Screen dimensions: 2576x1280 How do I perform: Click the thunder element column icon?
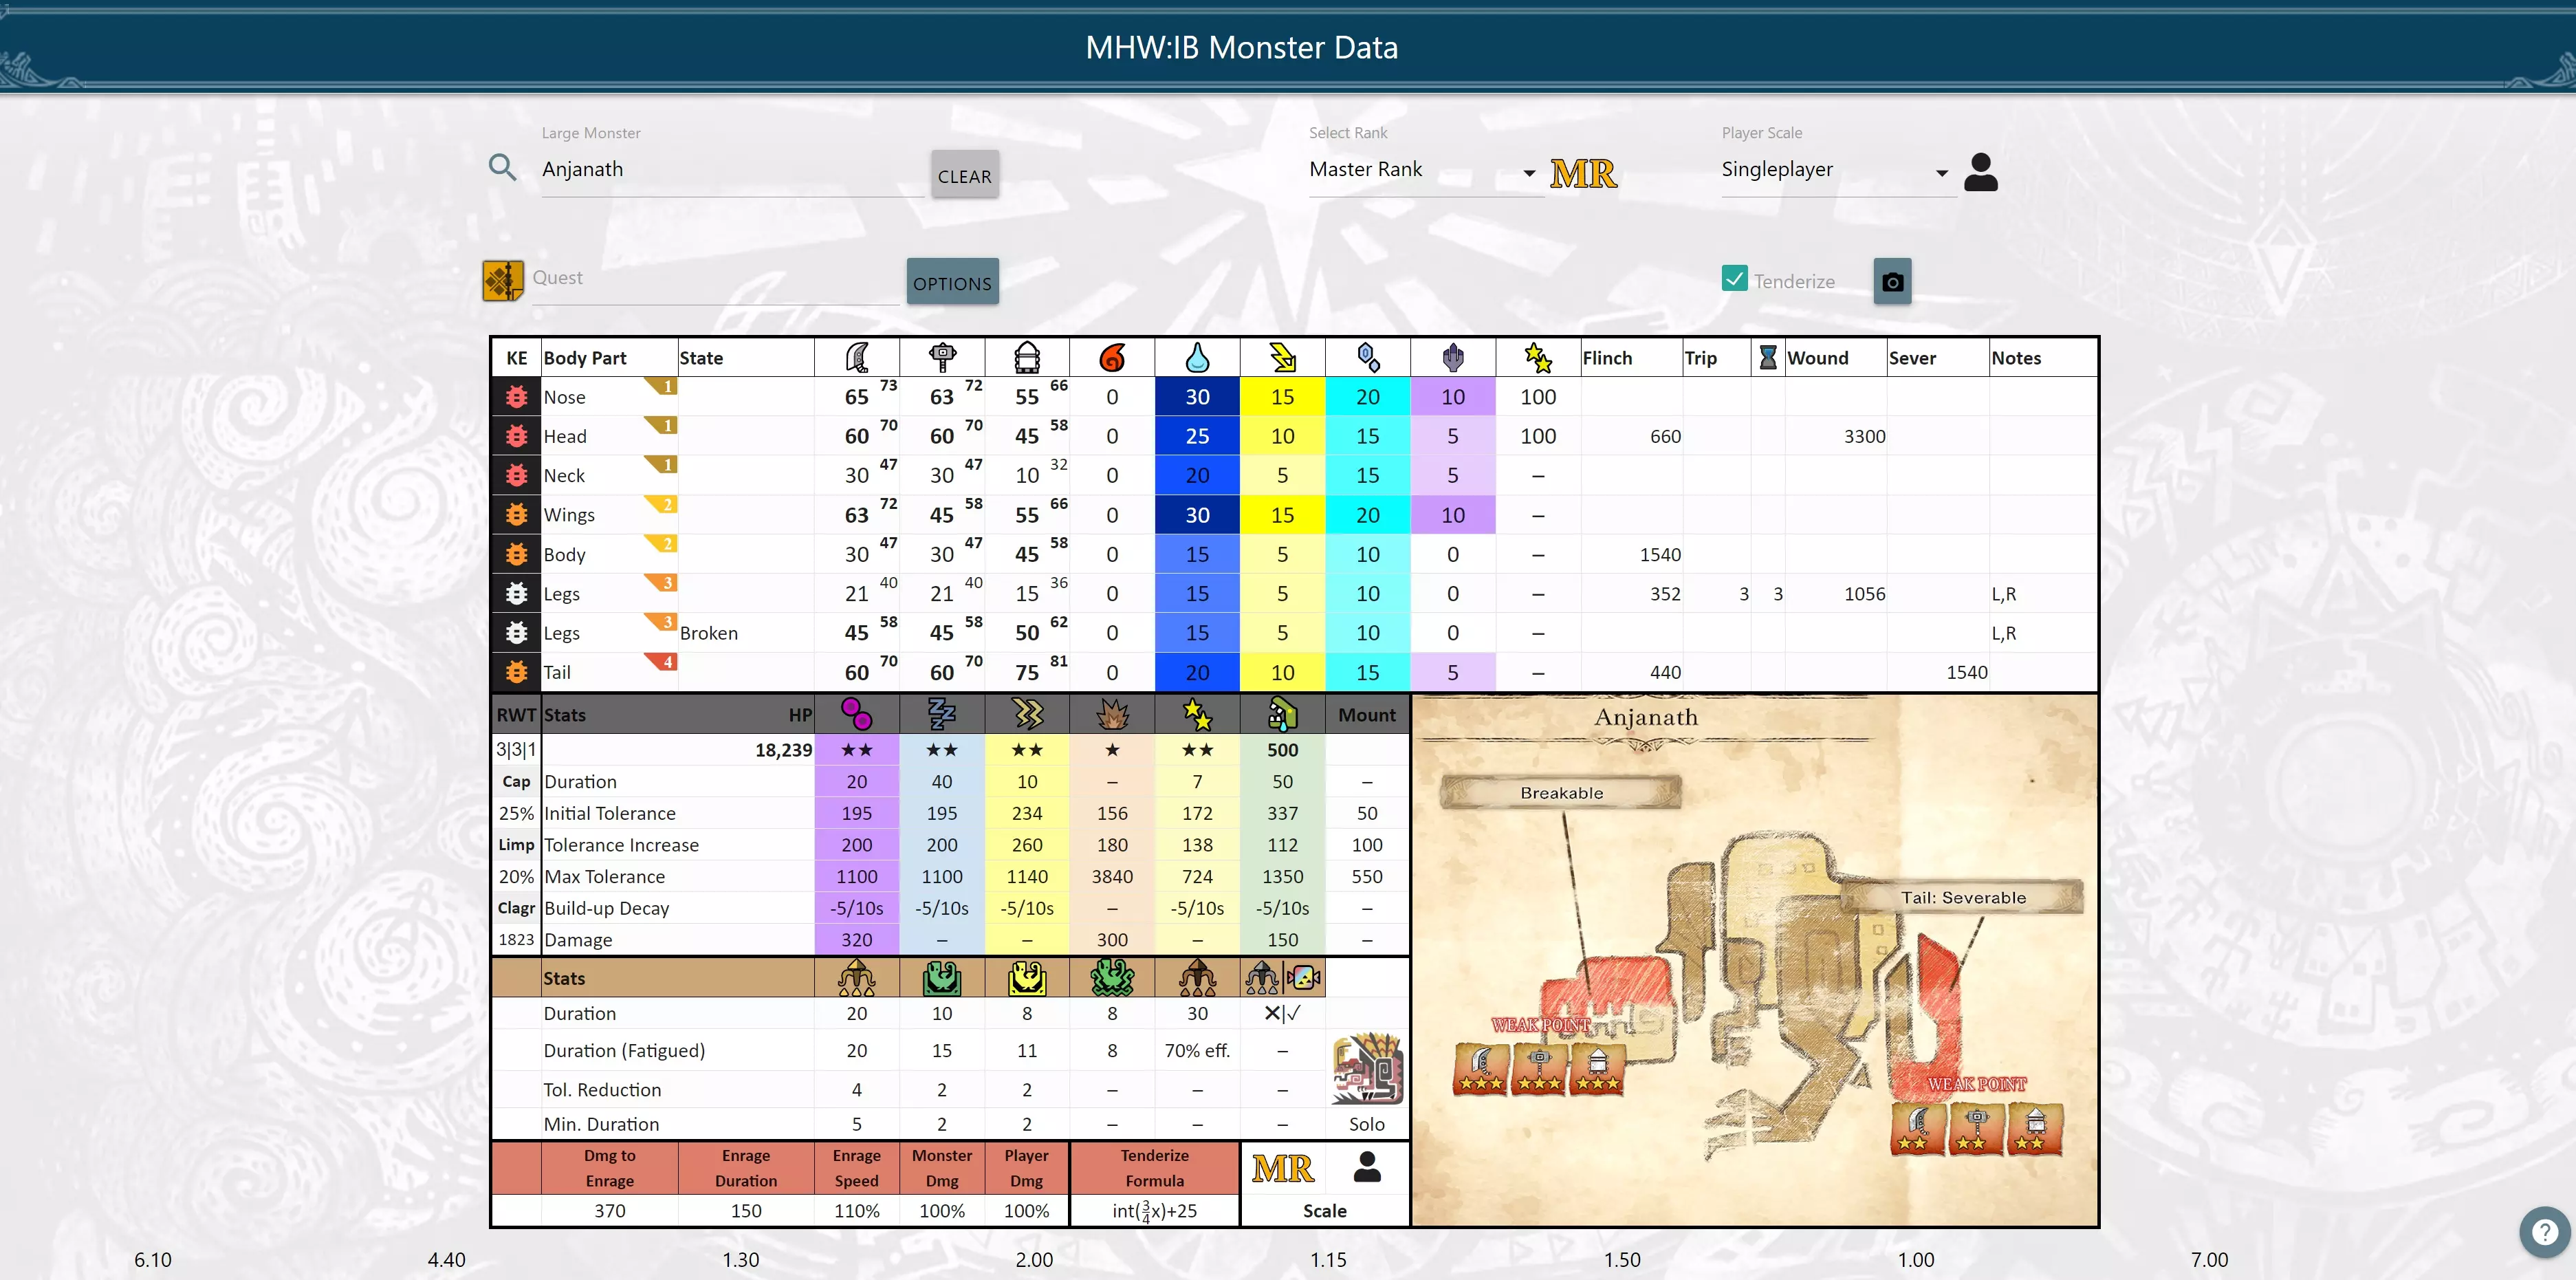tap(1282, 357)
